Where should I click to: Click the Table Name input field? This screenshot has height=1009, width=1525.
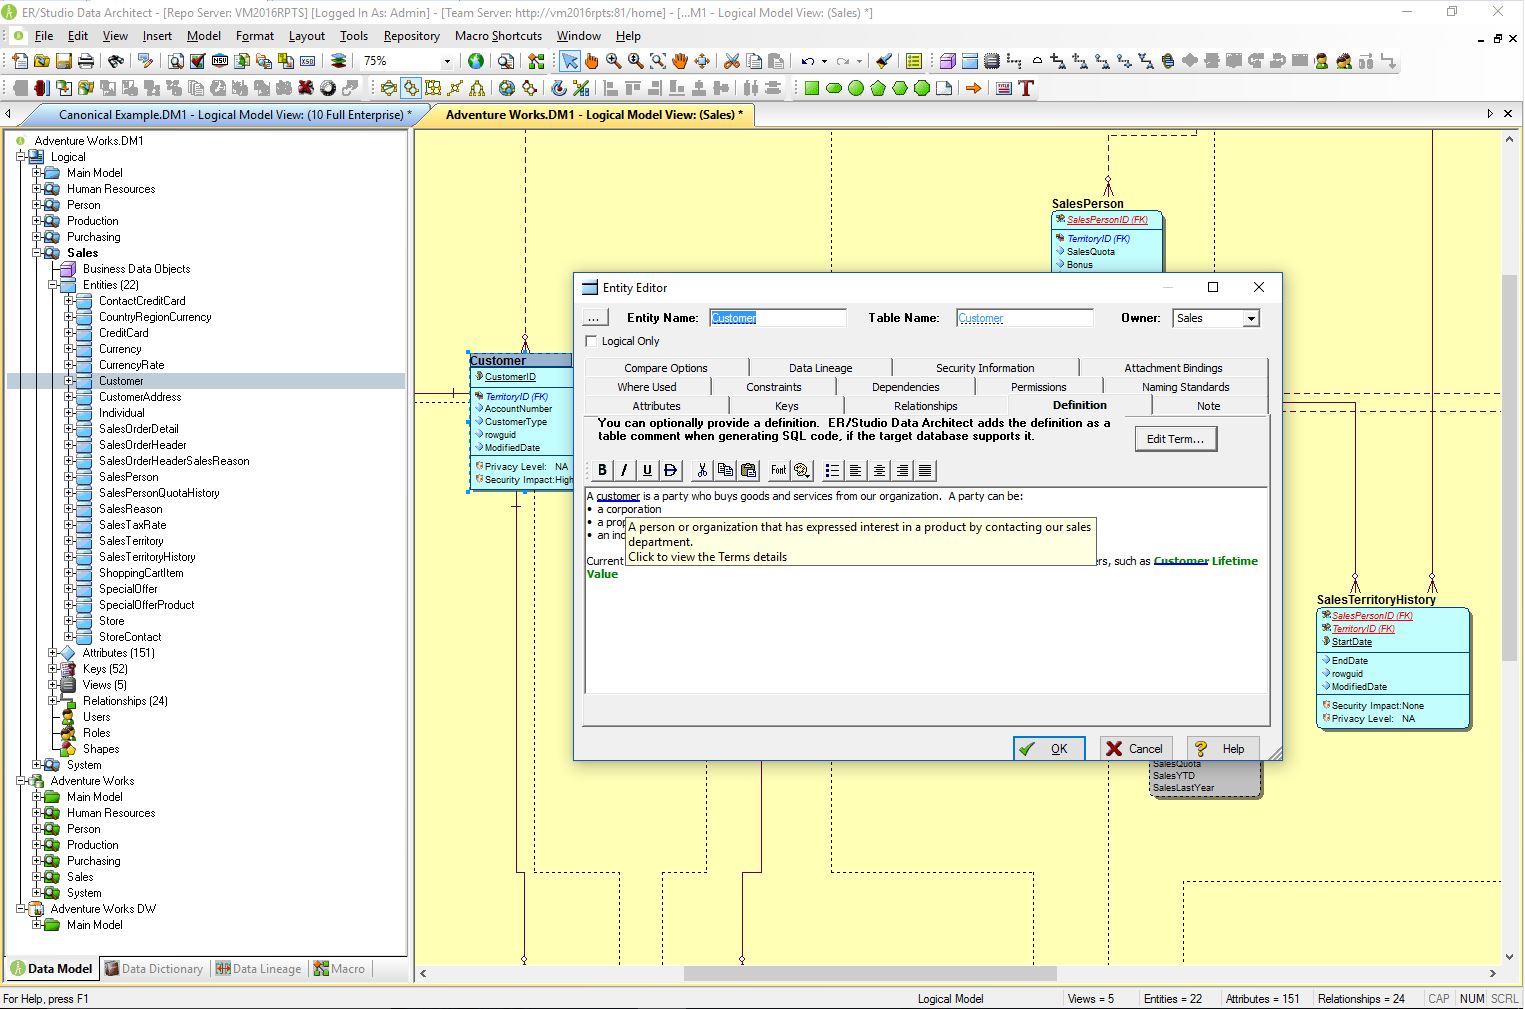(1024, 318)
